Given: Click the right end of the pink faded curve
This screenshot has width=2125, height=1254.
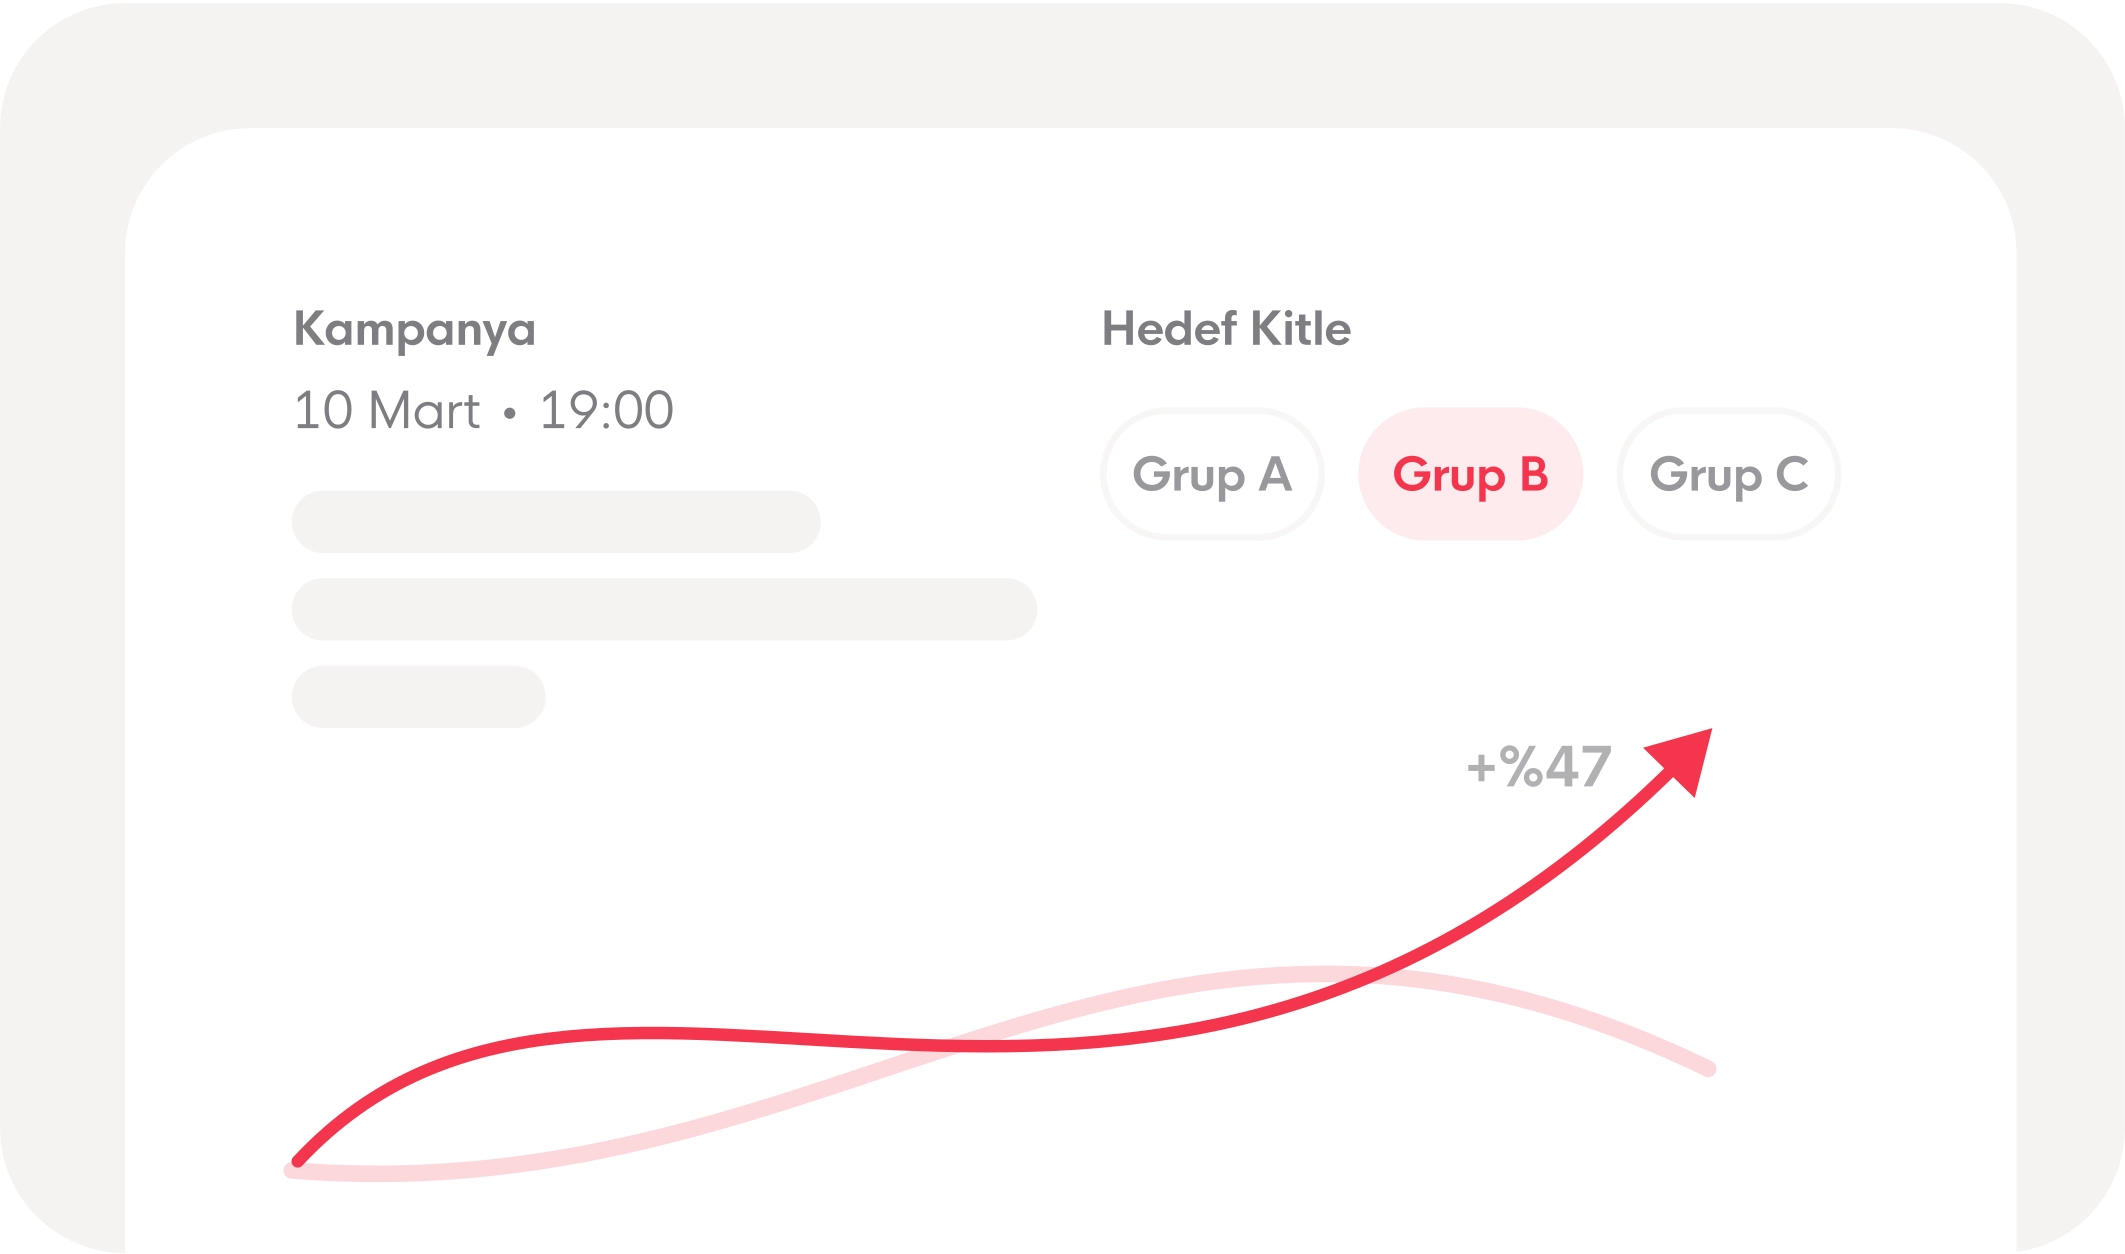Looking at the screenshot, I should point(1708,1068).
